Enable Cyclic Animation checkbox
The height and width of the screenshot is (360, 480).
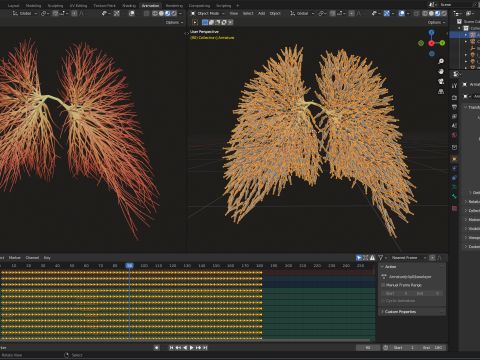[383, 301]
